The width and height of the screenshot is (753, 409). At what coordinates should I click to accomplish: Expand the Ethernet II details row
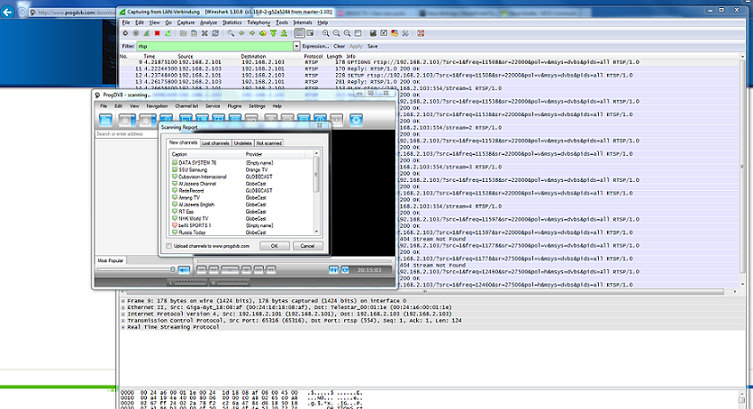[x=121, y=307]
